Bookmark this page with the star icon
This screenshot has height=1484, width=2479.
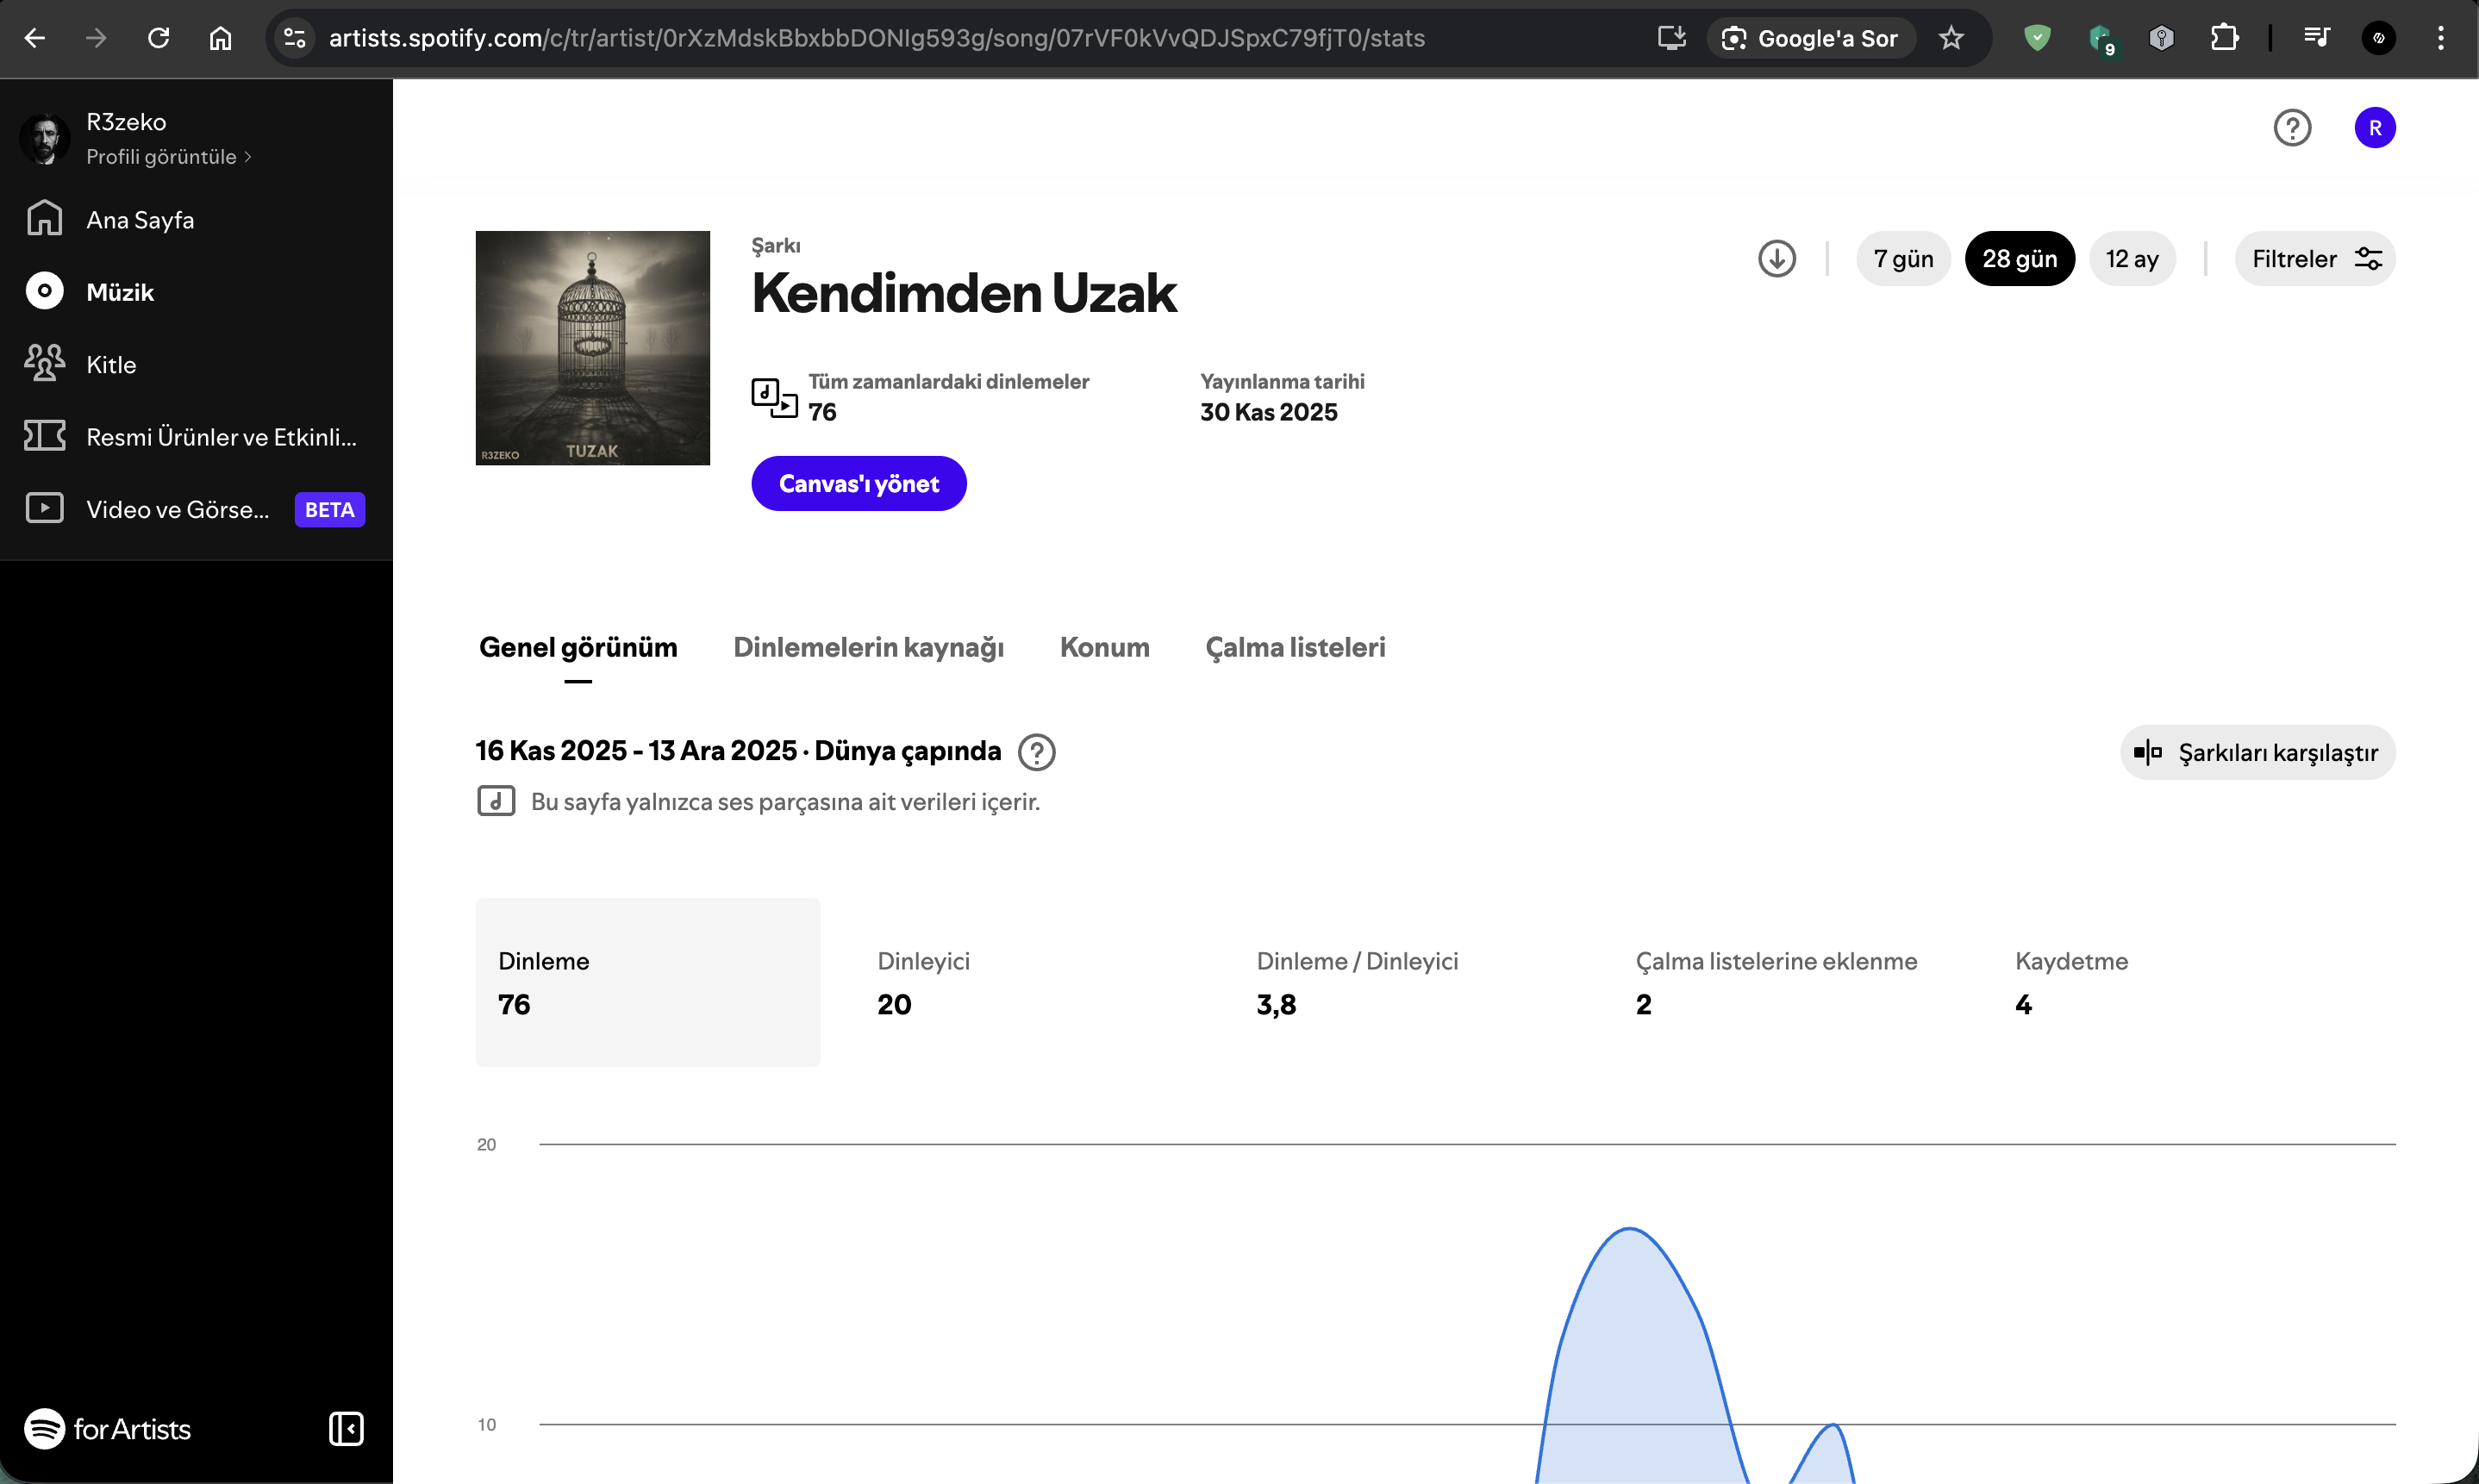[x=1951, y=38]
